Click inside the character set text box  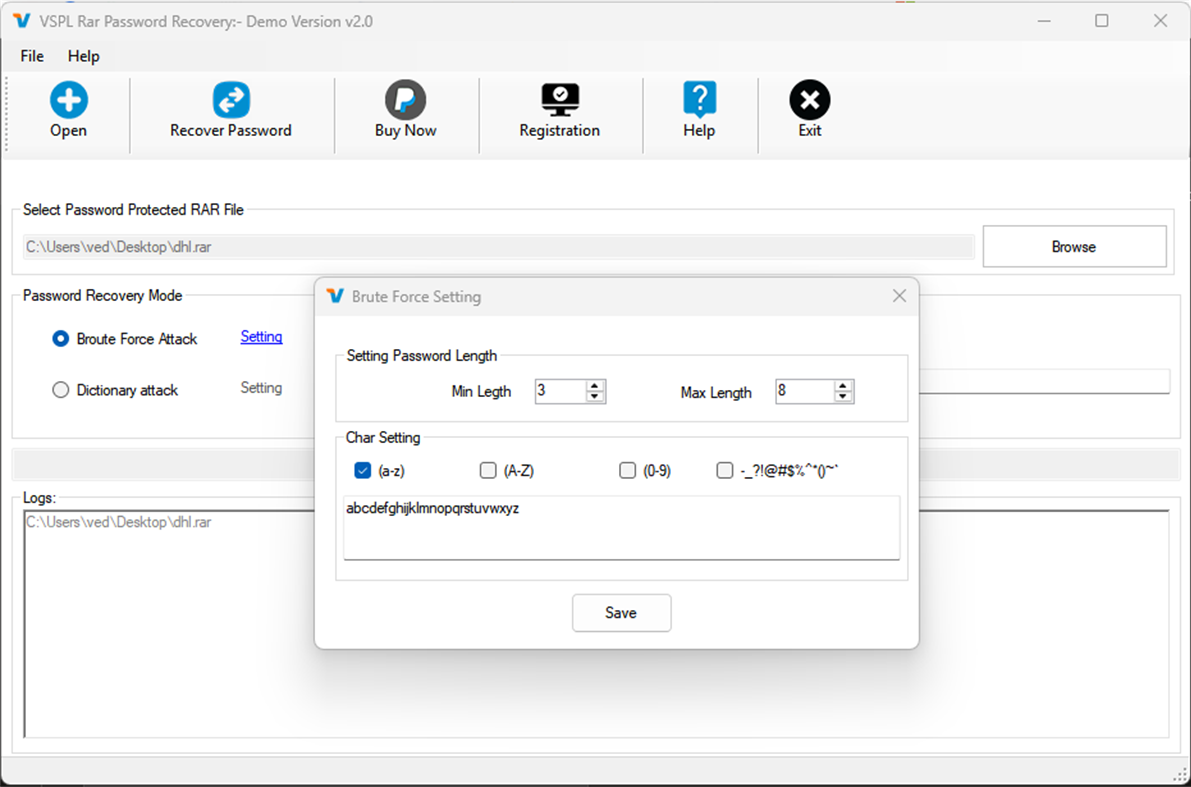point(620,527)
